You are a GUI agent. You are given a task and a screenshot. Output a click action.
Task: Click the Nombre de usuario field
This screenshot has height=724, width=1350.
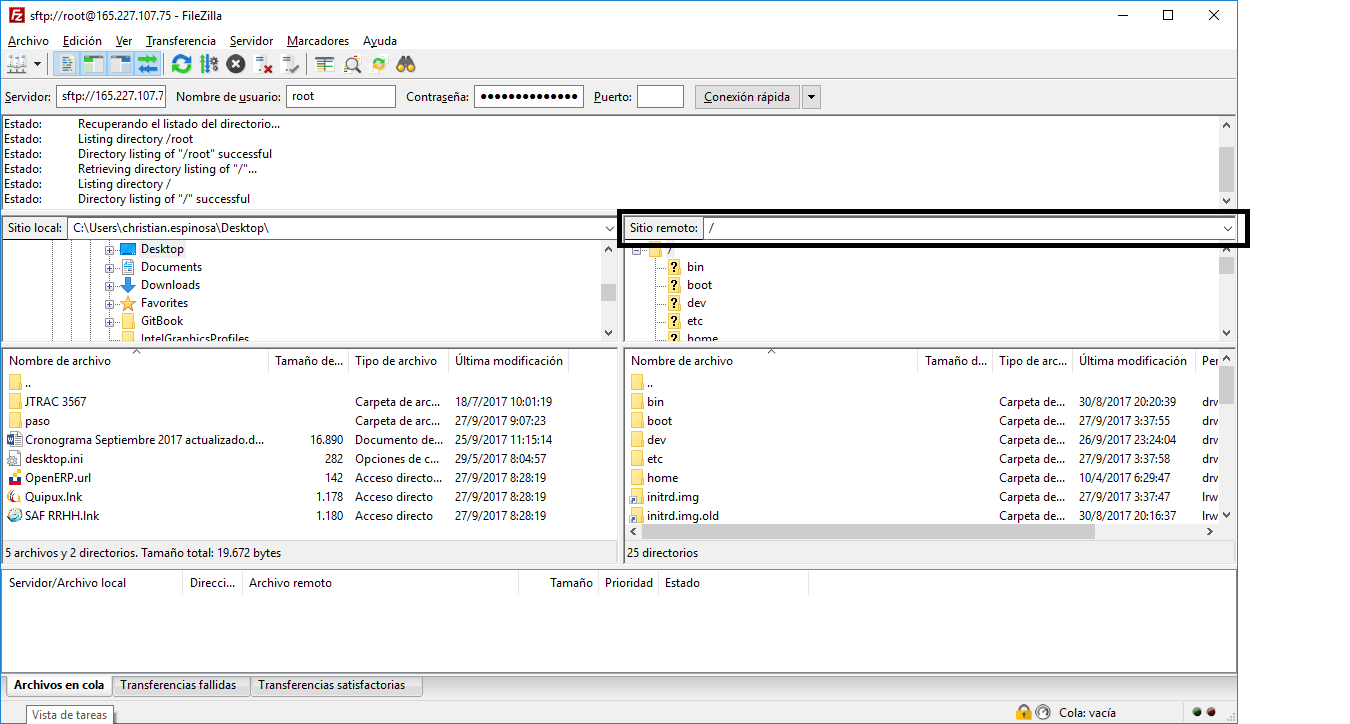point(341,97)
